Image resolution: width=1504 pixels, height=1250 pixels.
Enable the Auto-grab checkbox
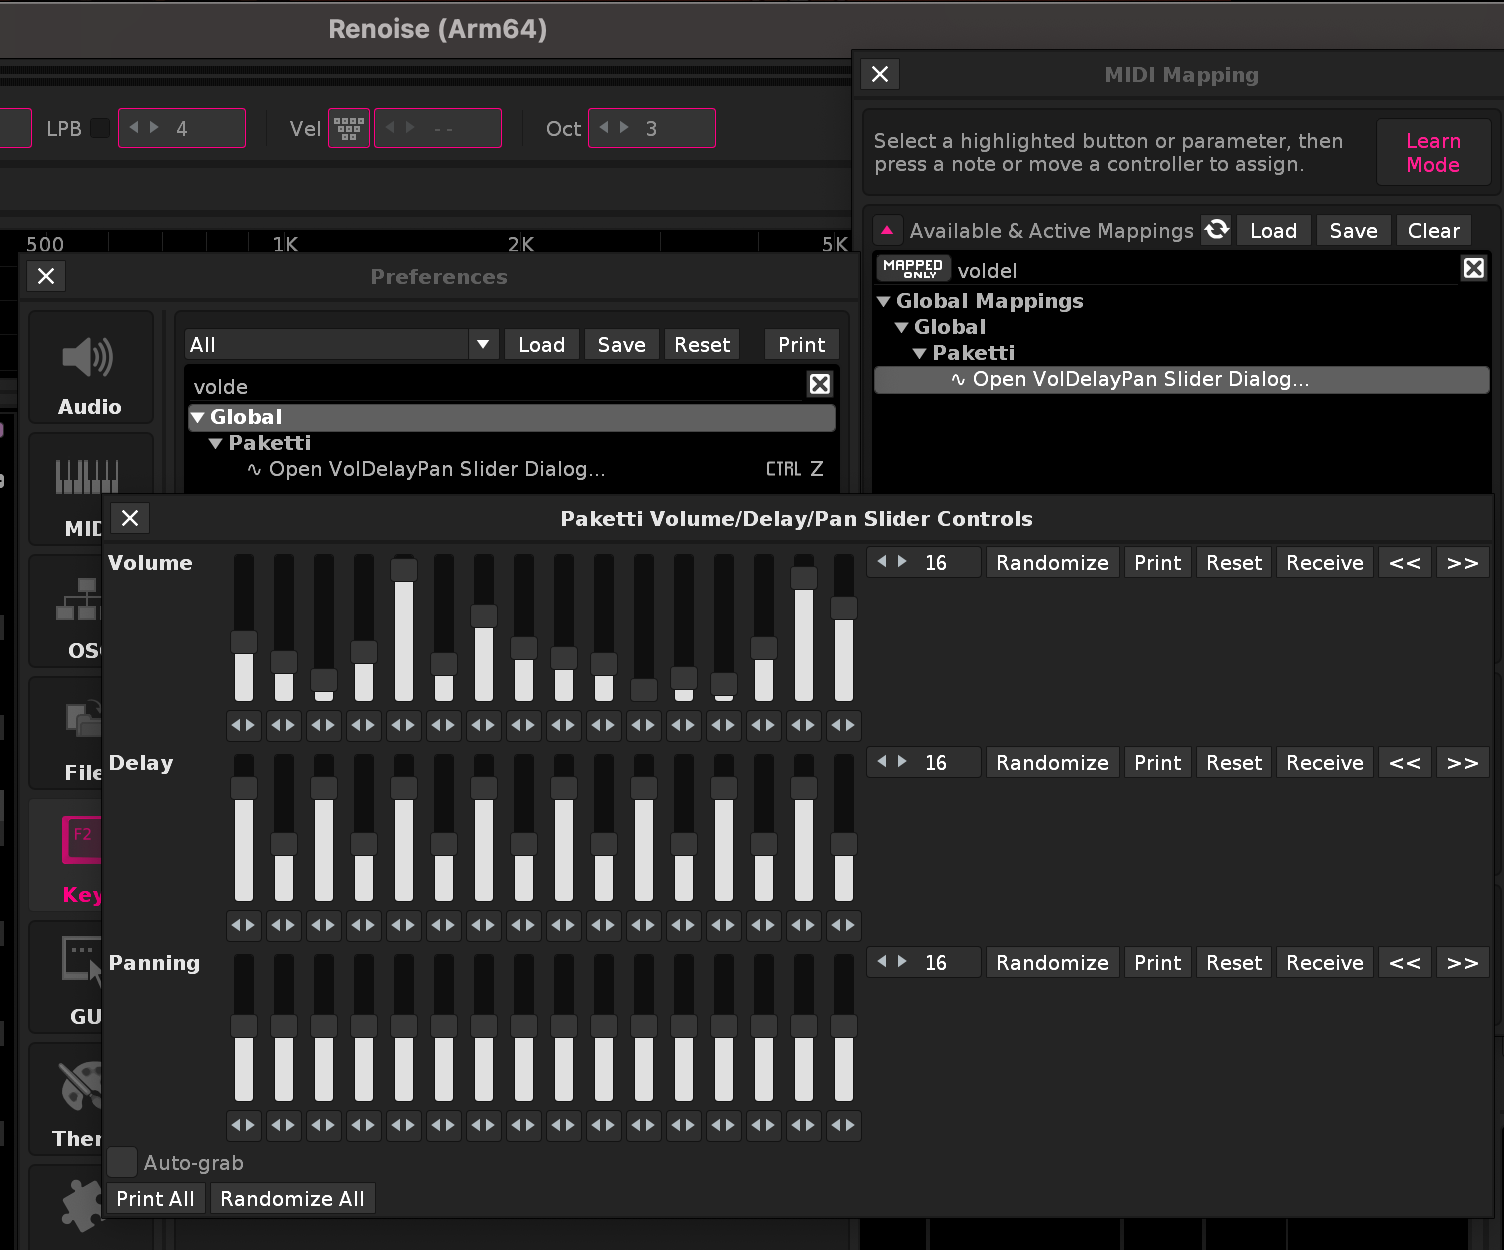coord(122,1162)
